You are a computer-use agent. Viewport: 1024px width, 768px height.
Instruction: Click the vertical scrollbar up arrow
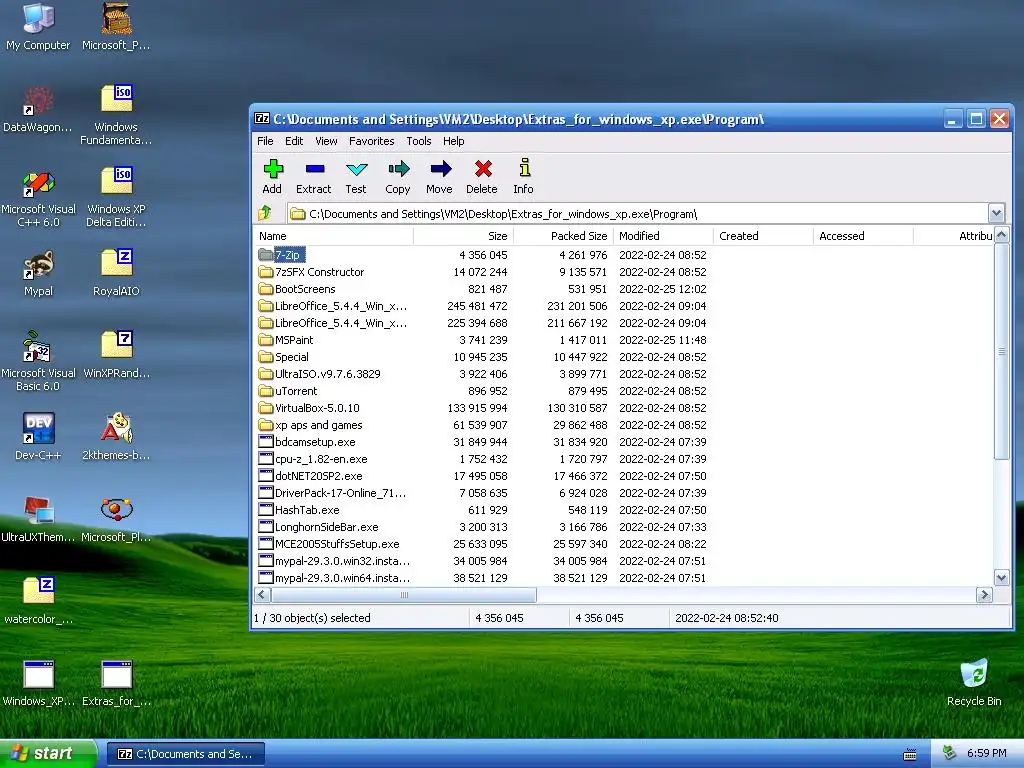click(x=1001, y=235)
